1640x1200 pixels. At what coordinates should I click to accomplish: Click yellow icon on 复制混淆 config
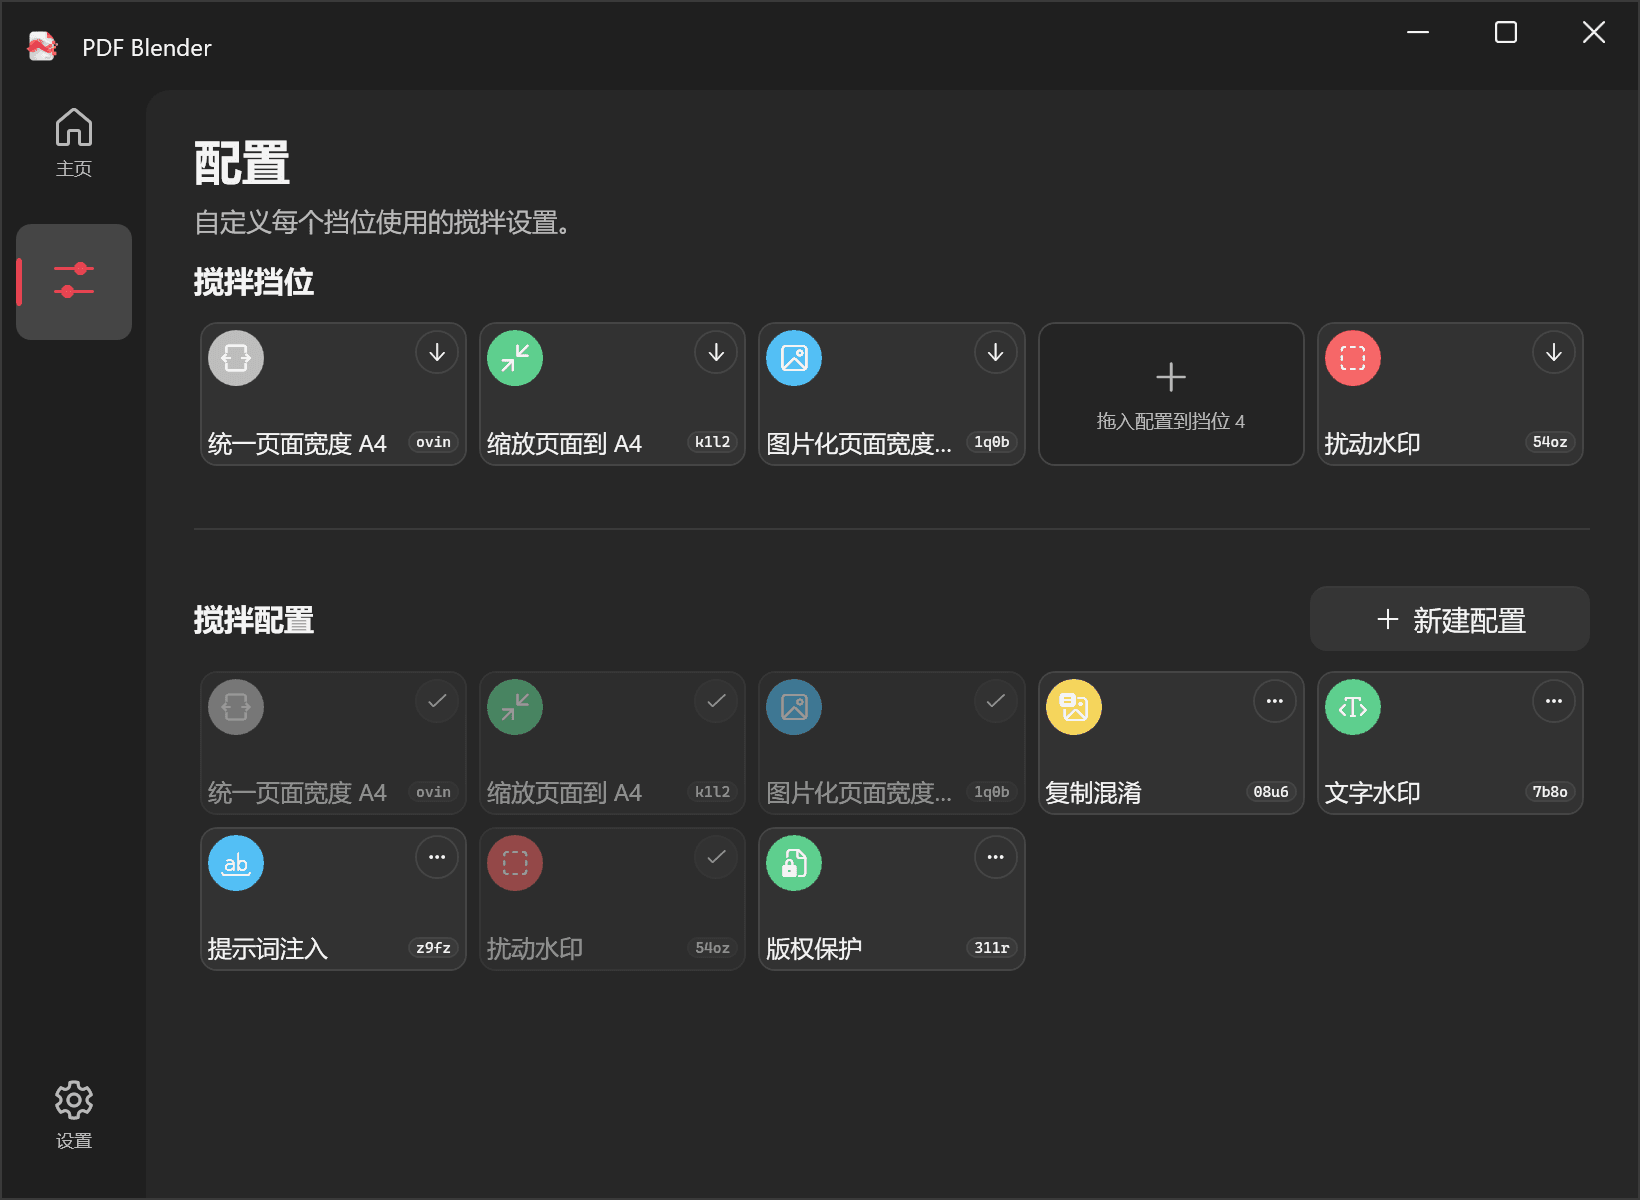[1074, 707]
